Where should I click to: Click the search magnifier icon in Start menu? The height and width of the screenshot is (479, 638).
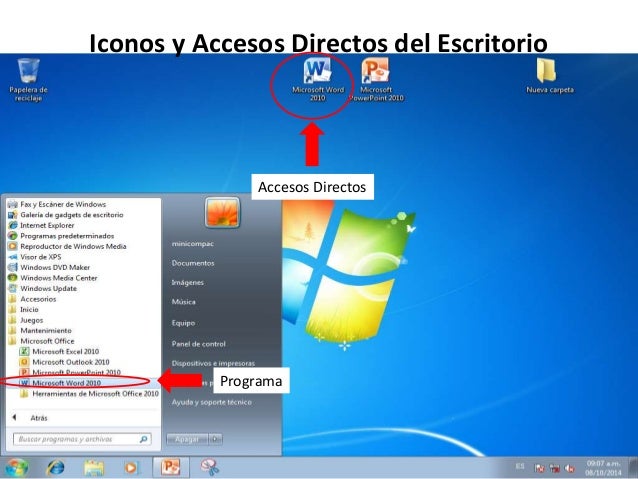(x=144, y=439)
